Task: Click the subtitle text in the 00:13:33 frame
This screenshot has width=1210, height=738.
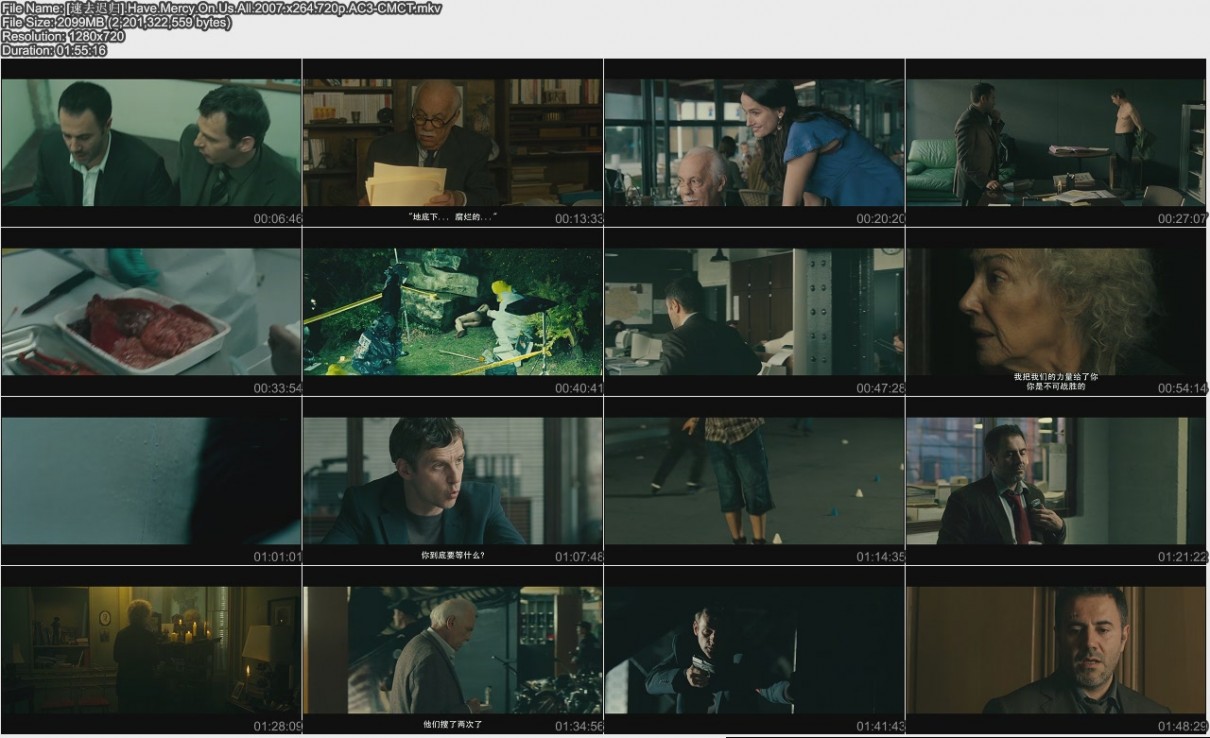Action: [453, 216]
